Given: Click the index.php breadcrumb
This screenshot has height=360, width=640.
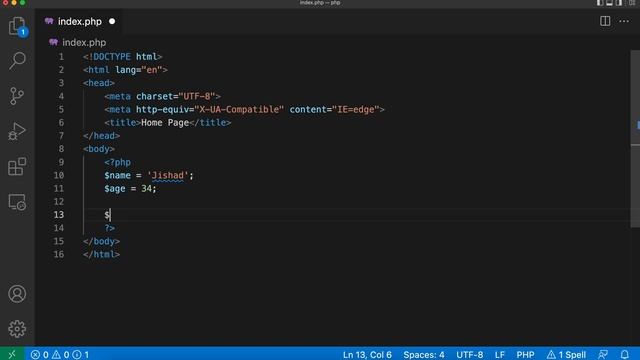Looking at the screenshot, I should [x=84, y=42].
